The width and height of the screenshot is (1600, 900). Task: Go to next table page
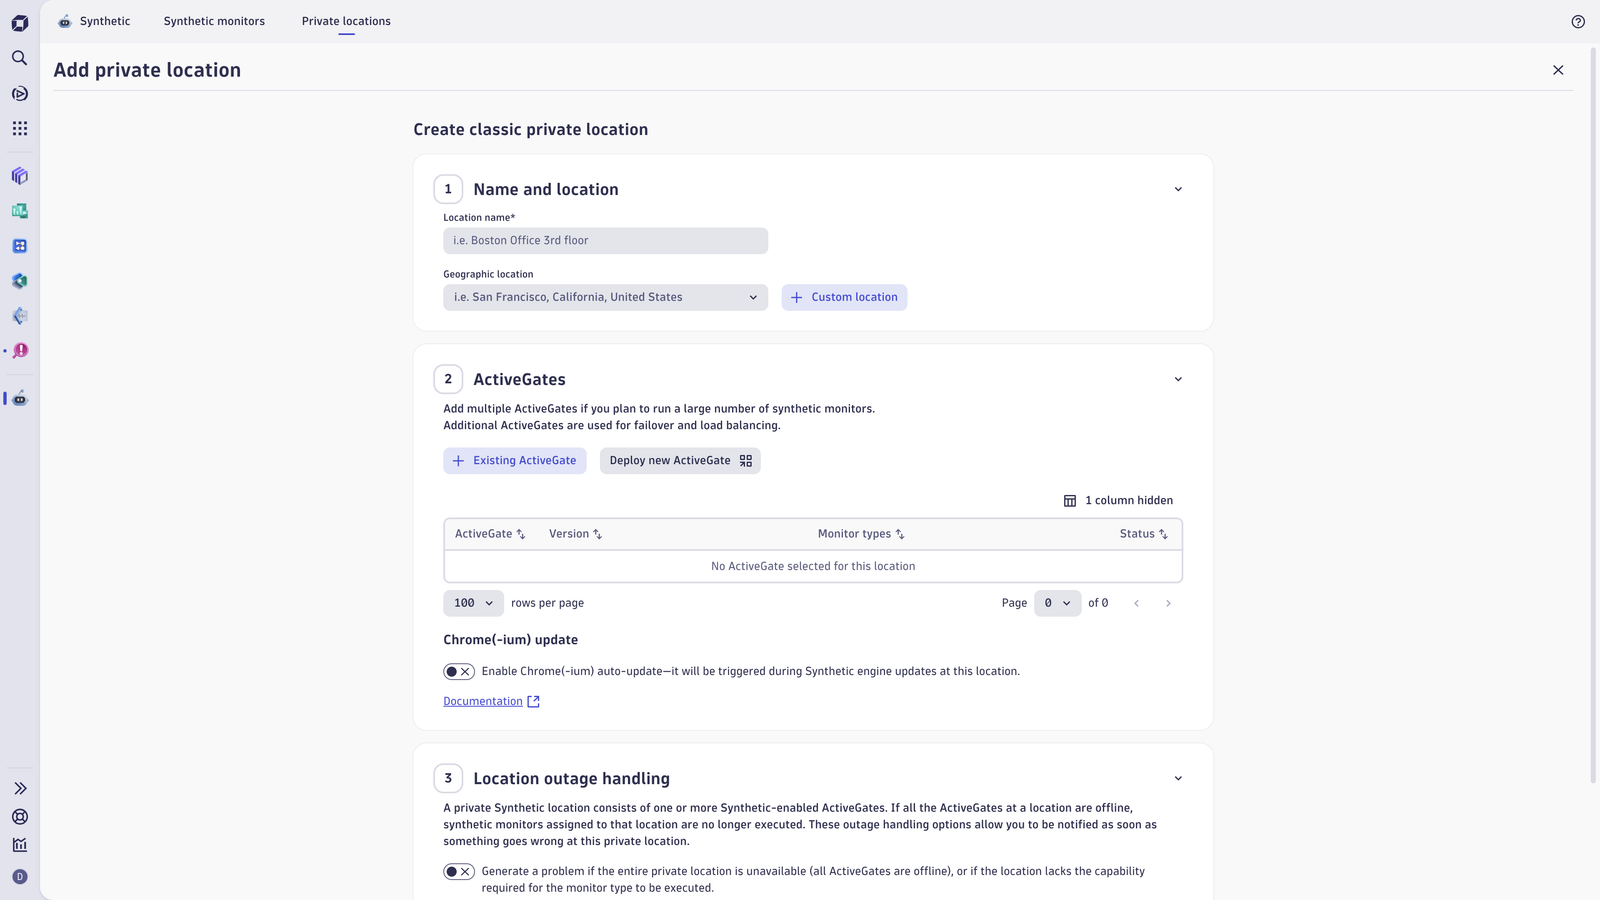[x=1168, y=603]
